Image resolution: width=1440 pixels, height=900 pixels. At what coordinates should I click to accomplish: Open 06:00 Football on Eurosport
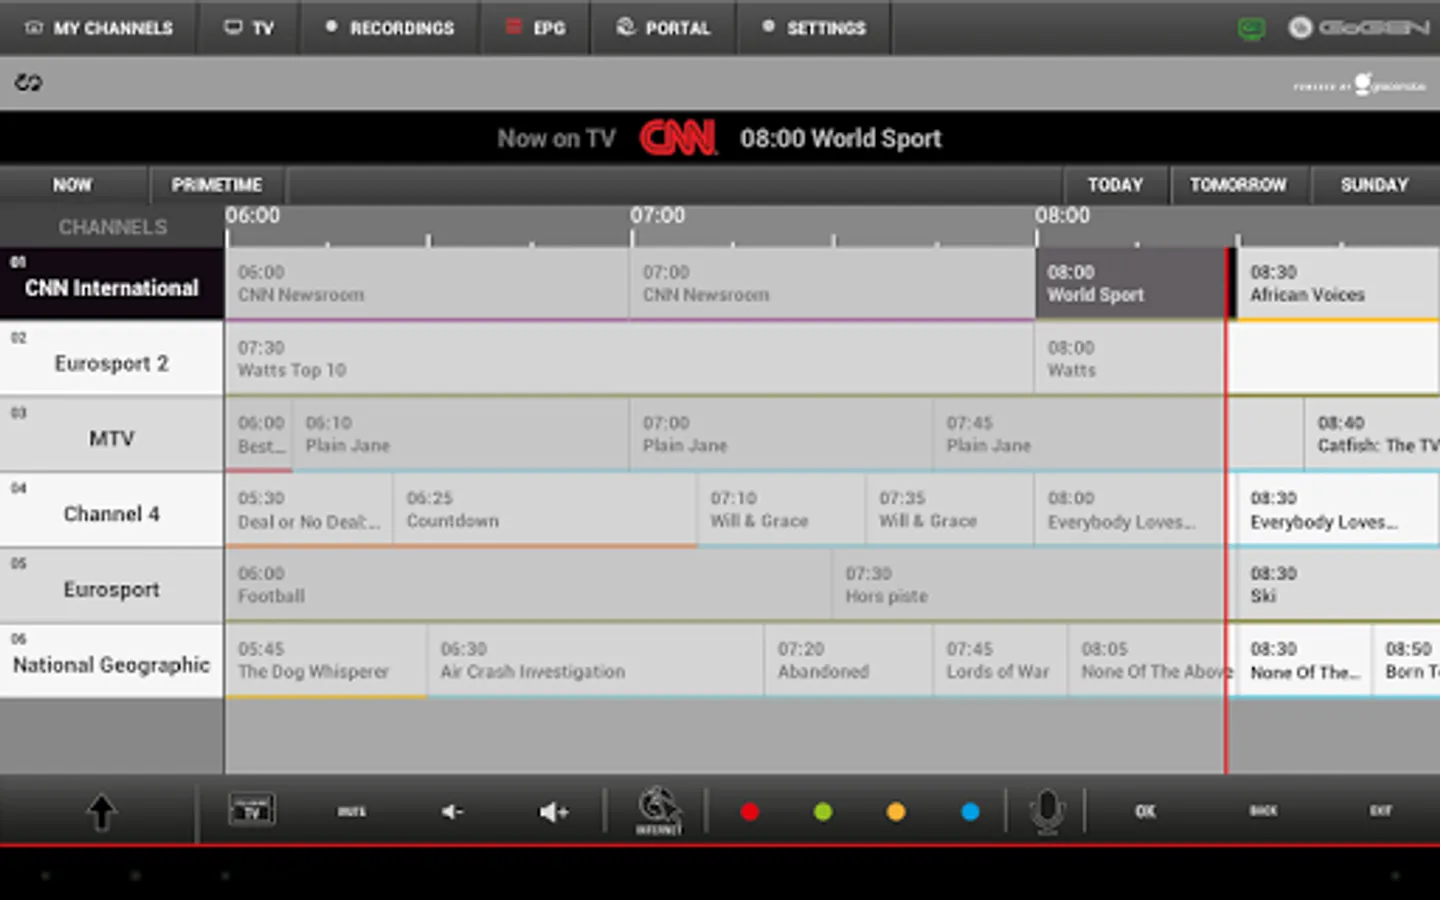click(x=528, y=586)
